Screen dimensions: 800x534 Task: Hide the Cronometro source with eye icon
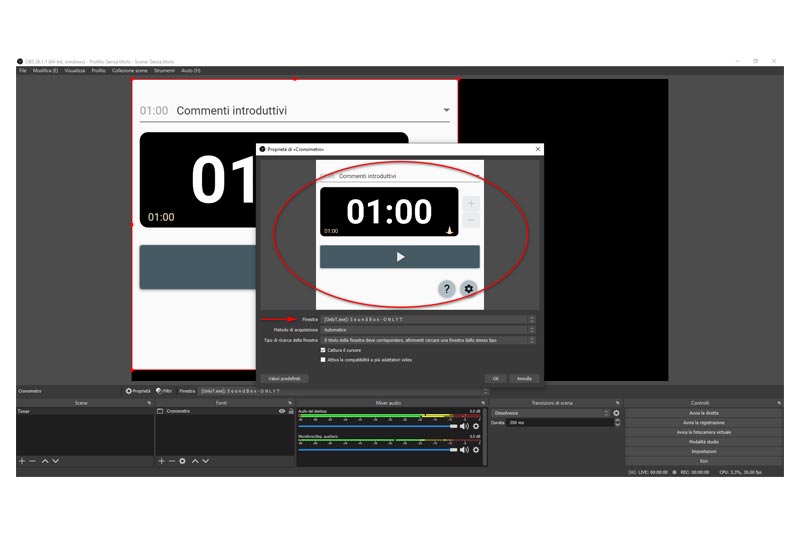[282, 411]
